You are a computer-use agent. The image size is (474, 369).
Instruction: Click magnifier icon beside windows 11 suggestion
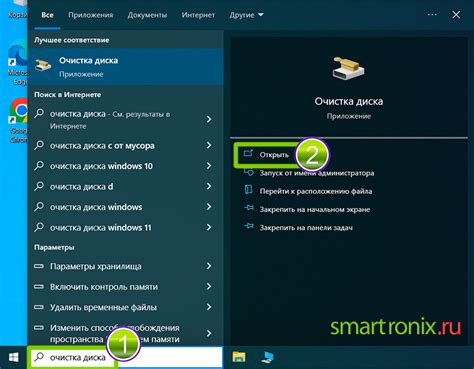[x=39, y=227]
